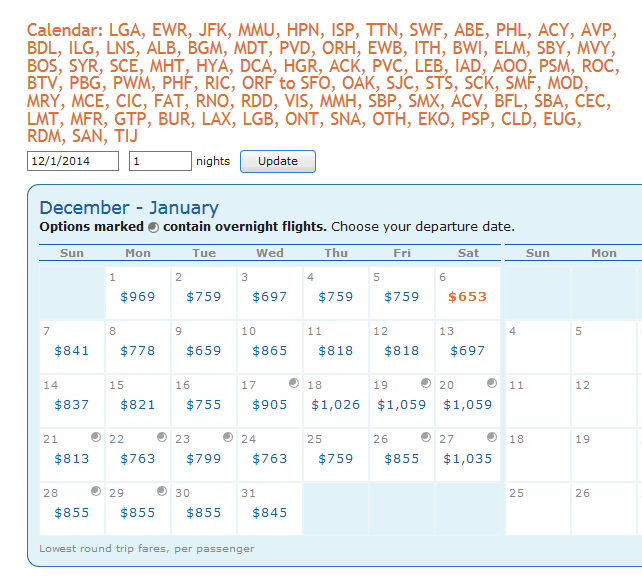Choose the $841 fare on December 7
Image resolution: width=642 pixels, height=576 pixels.
pyautogui.click(x=72, y=351)
